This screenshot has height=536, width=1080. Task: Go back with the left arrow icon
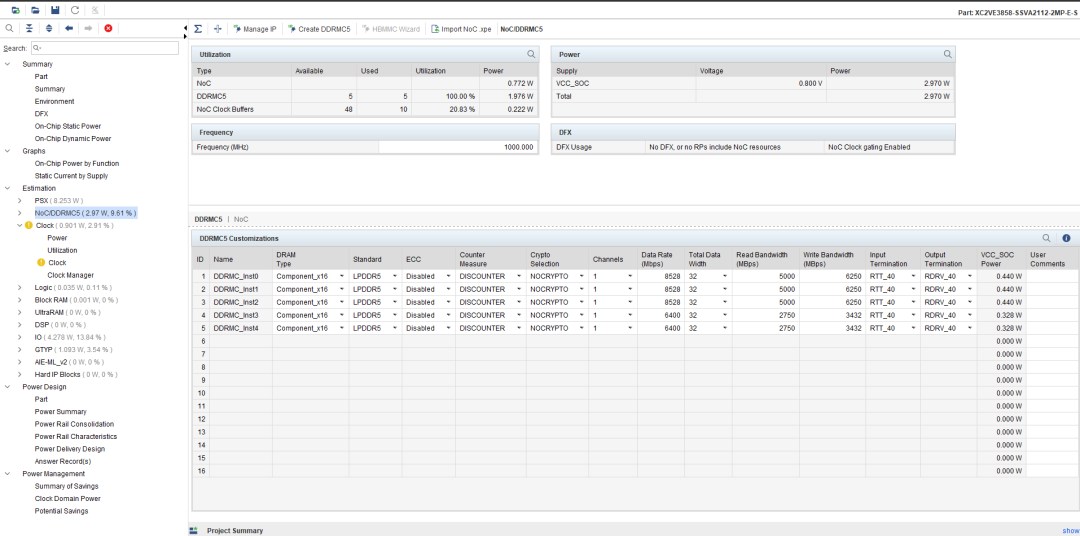click(x=69, y=28)
